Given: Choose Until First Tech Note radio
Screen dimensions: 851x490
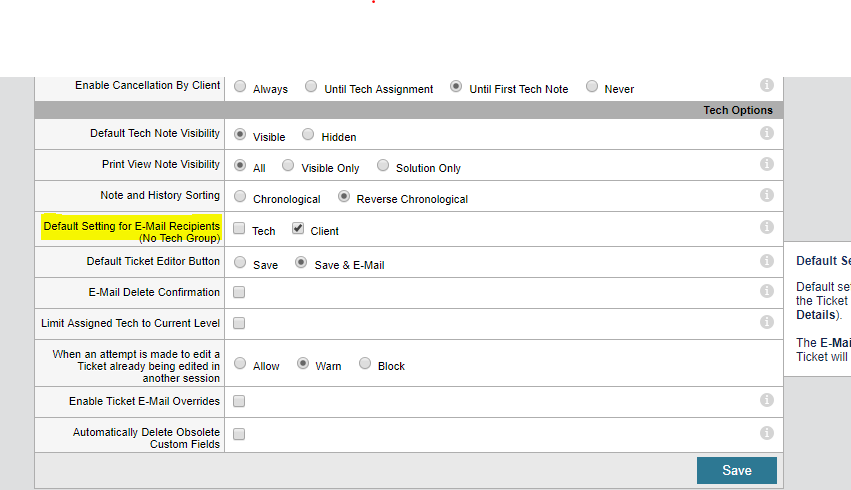Looking at the screenshot, I should tap(456, 86).
